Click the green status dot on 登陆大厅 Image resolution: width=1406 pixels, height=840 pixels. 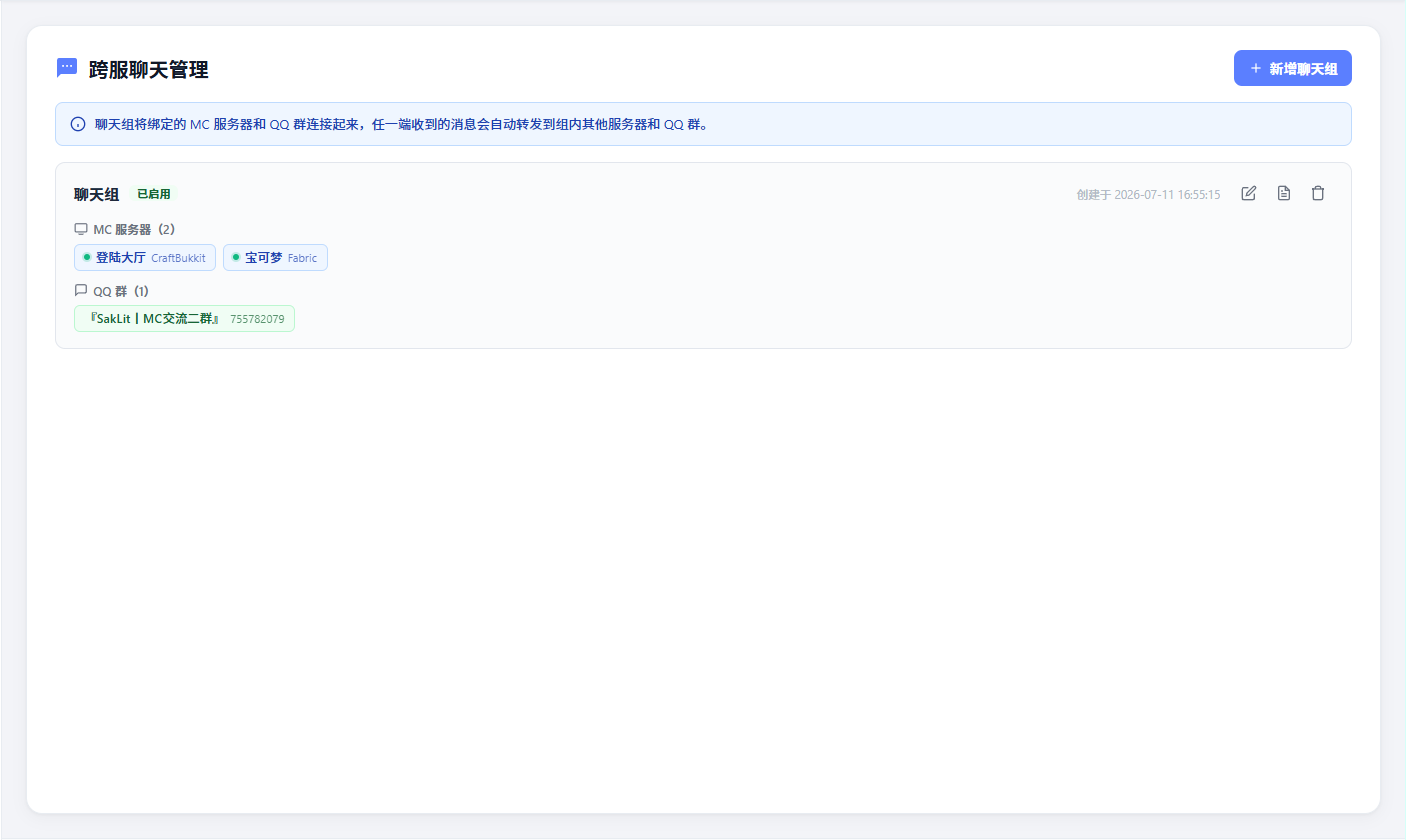[87, 257]
